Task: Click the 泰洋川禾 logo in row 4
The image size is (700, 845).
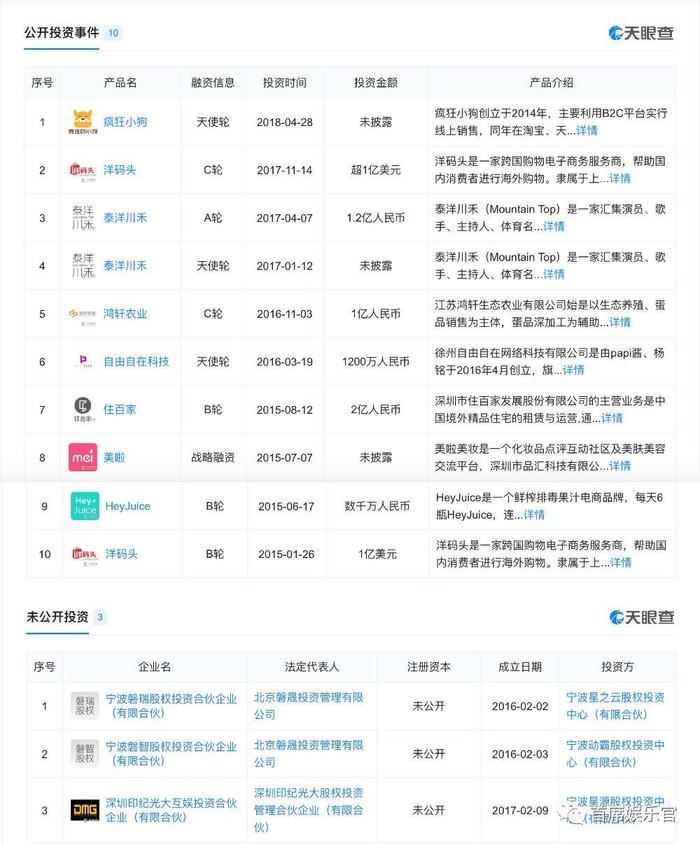Action: click(x=82, y=266)
